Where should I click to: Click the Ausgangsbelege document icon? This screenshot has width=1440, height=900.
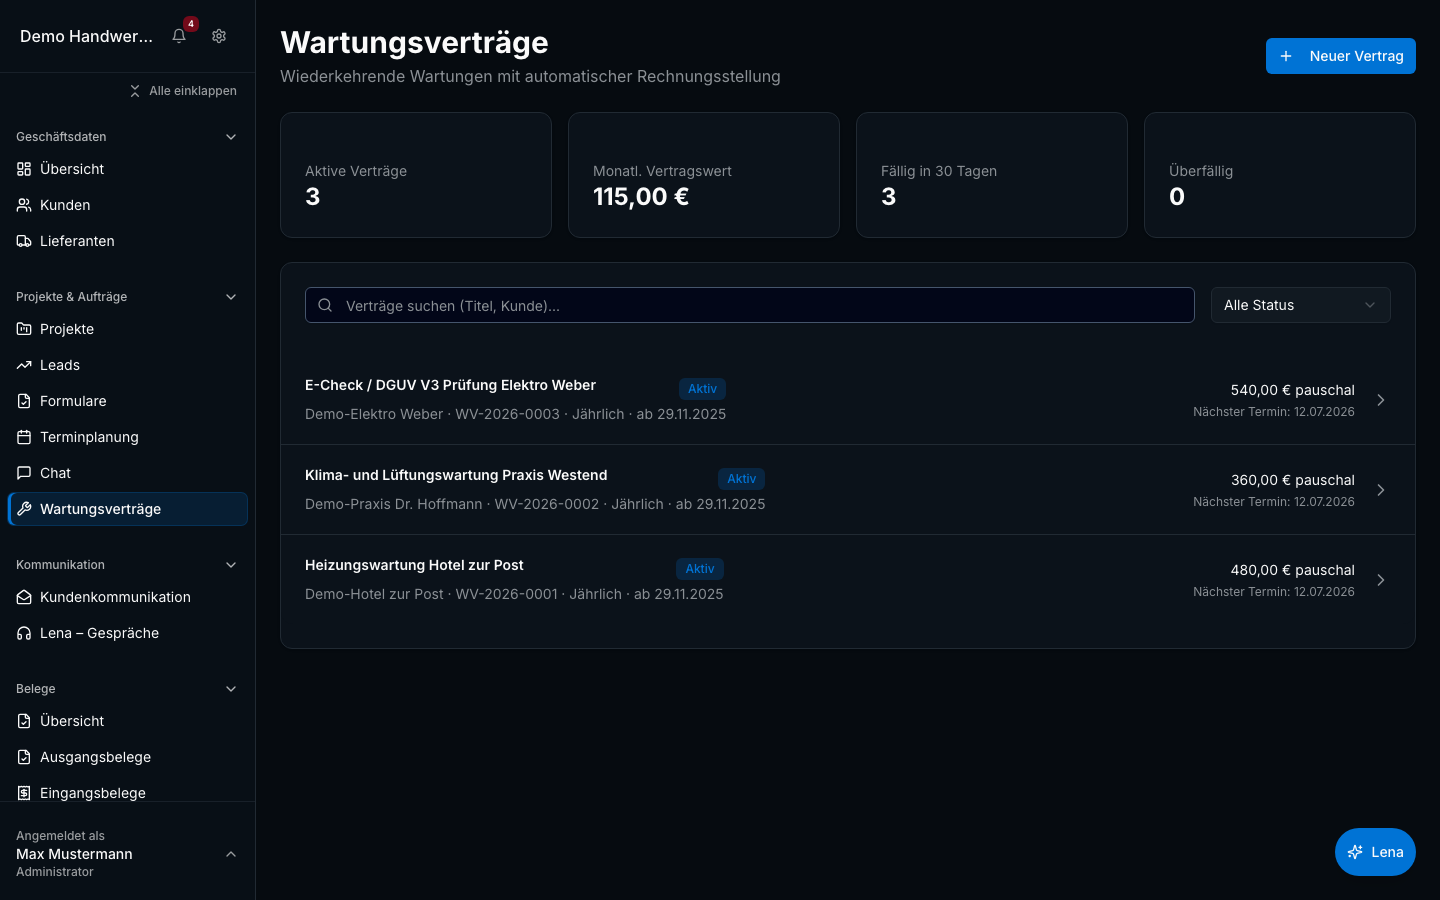[24, 757]
